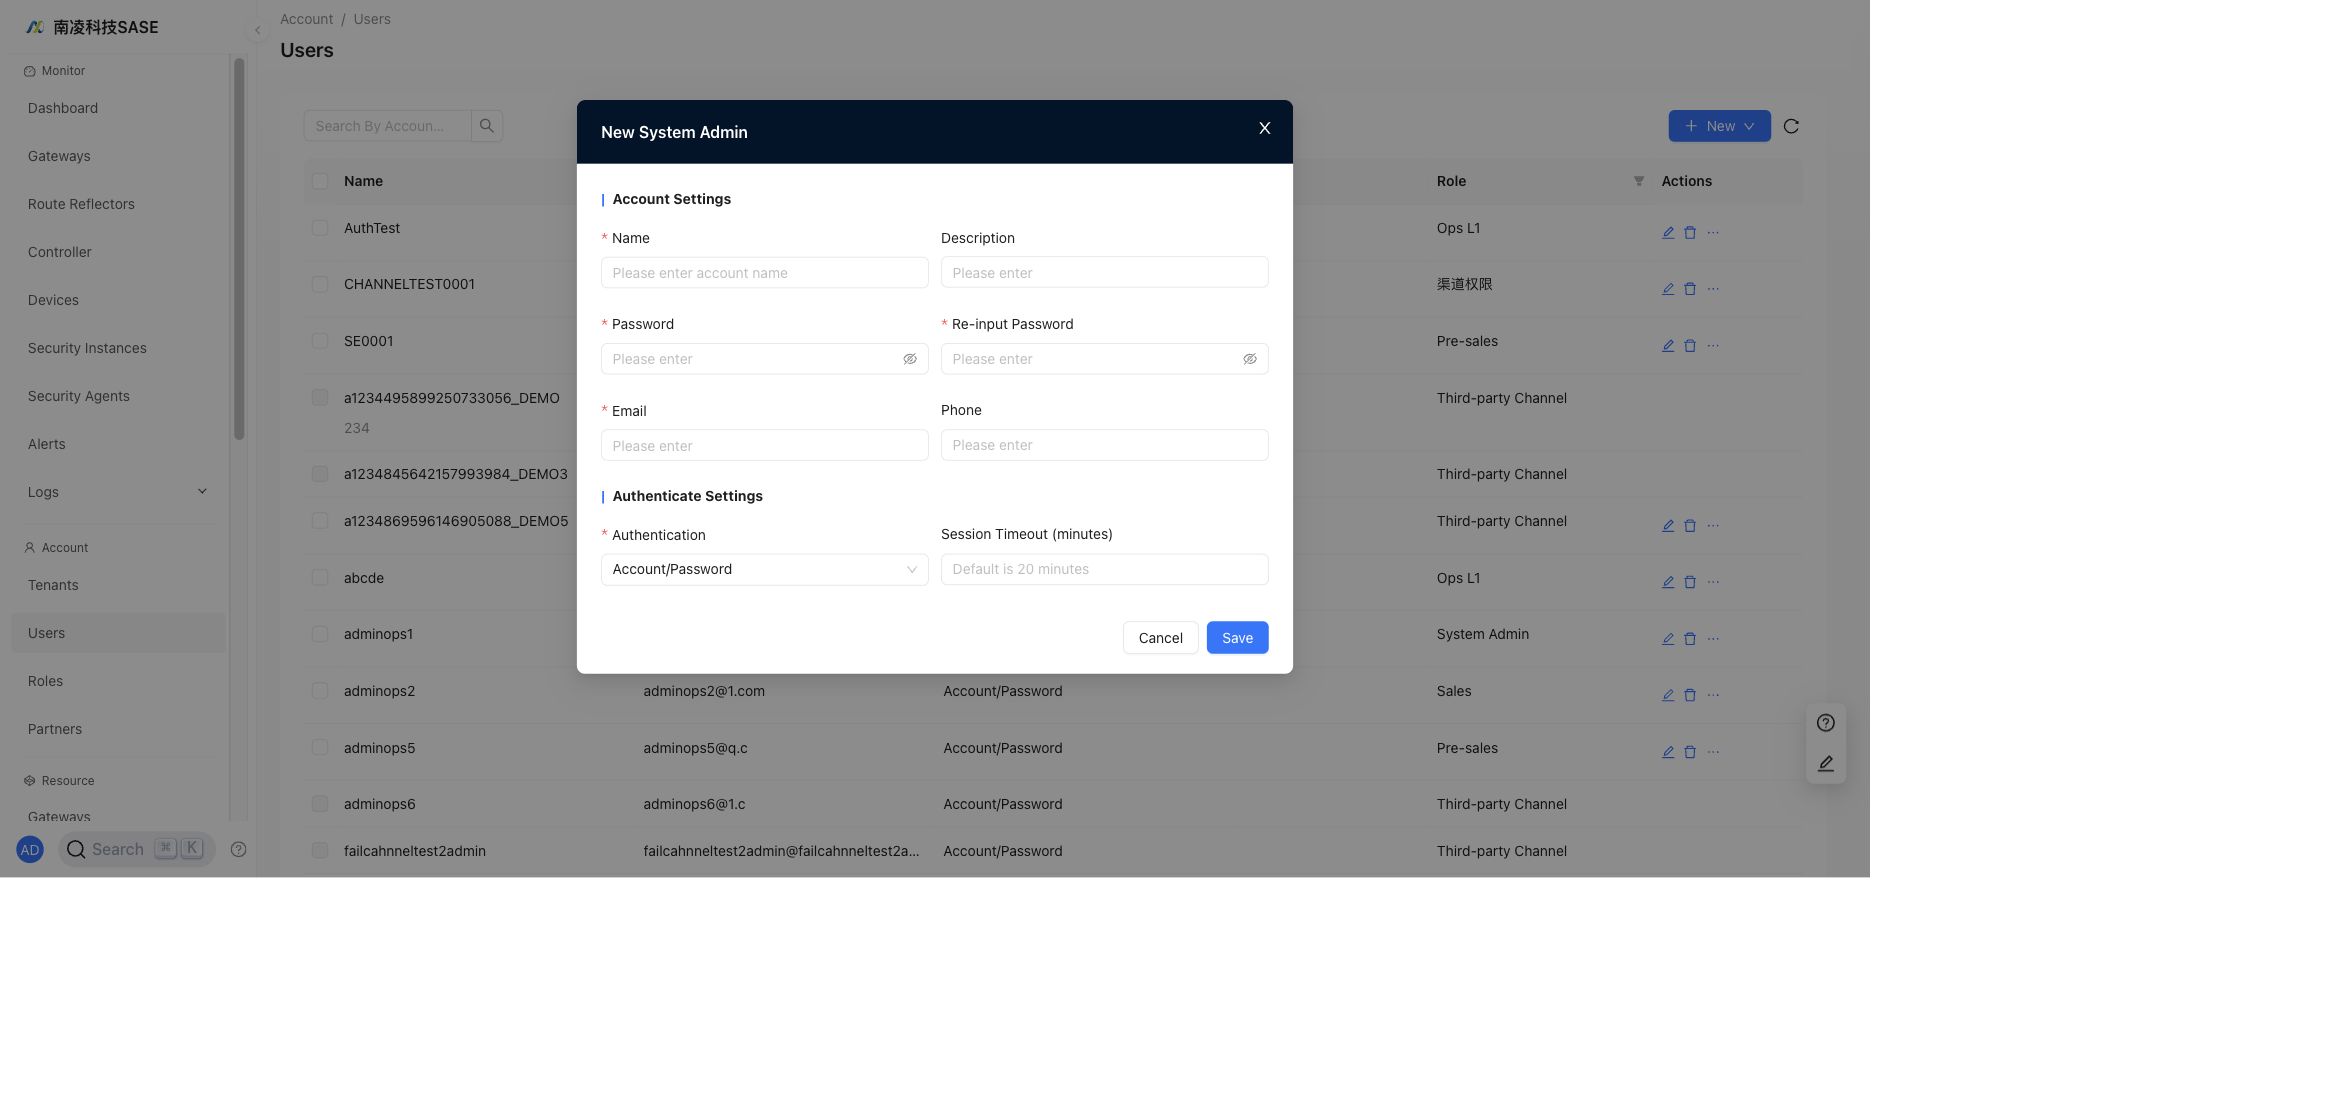Open more actions for adminops5
Viewport: 2338px width, 1096px height.
coord(1713,752)
